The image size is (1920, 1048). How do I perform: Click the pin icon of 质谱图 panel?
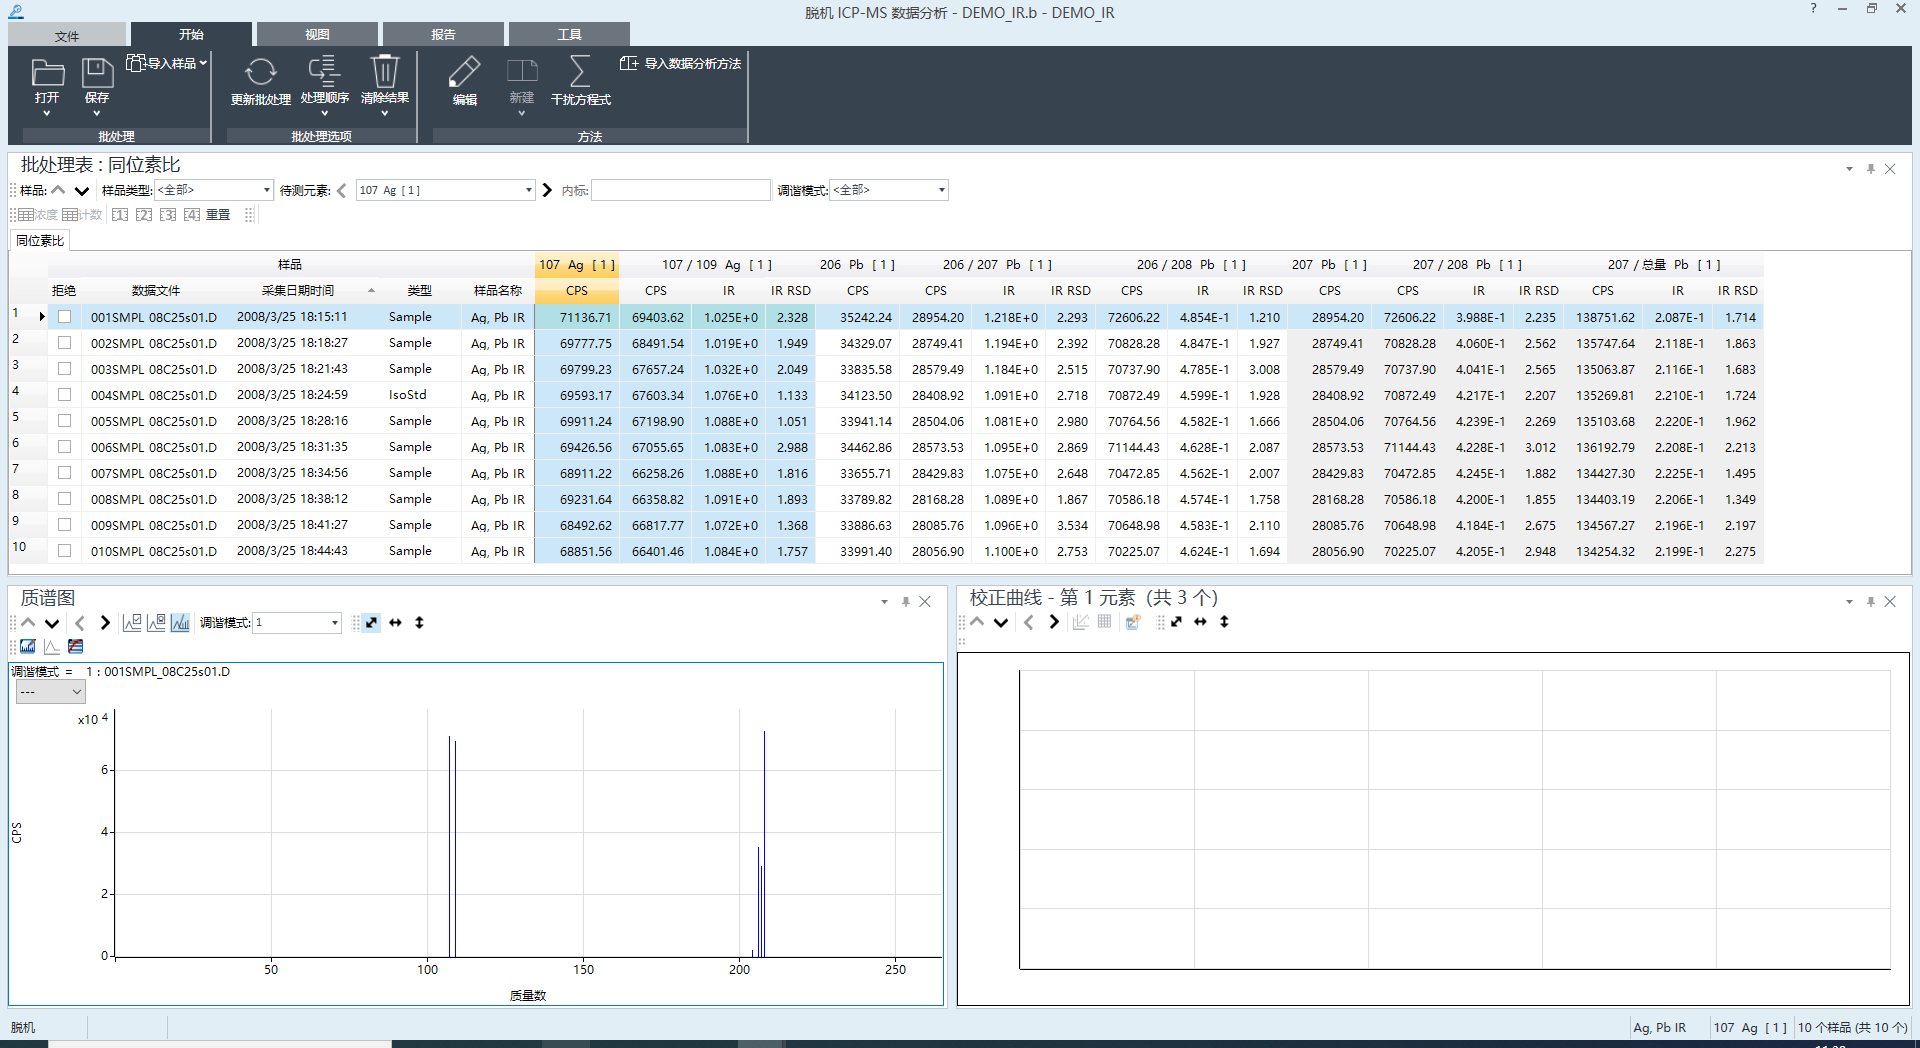(x=906, y=602)
